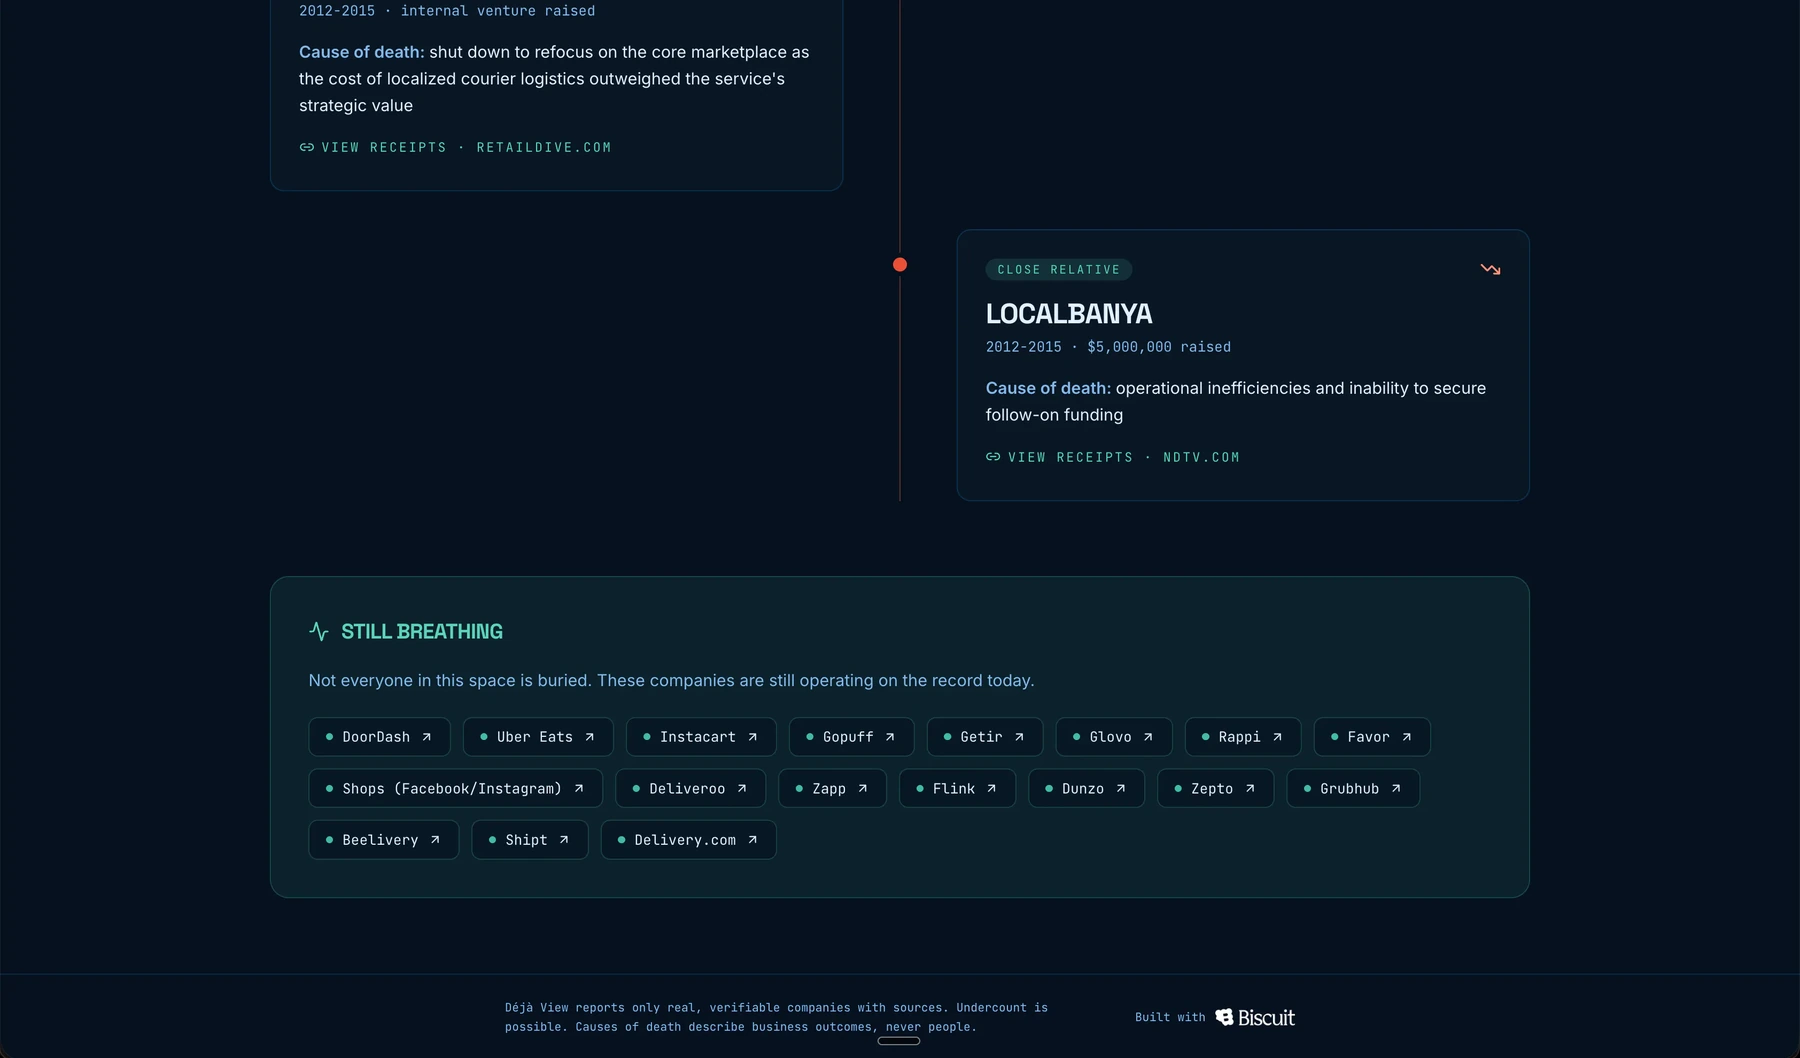
Task: Open the Grubhub company link
Action: point(1353,788)
